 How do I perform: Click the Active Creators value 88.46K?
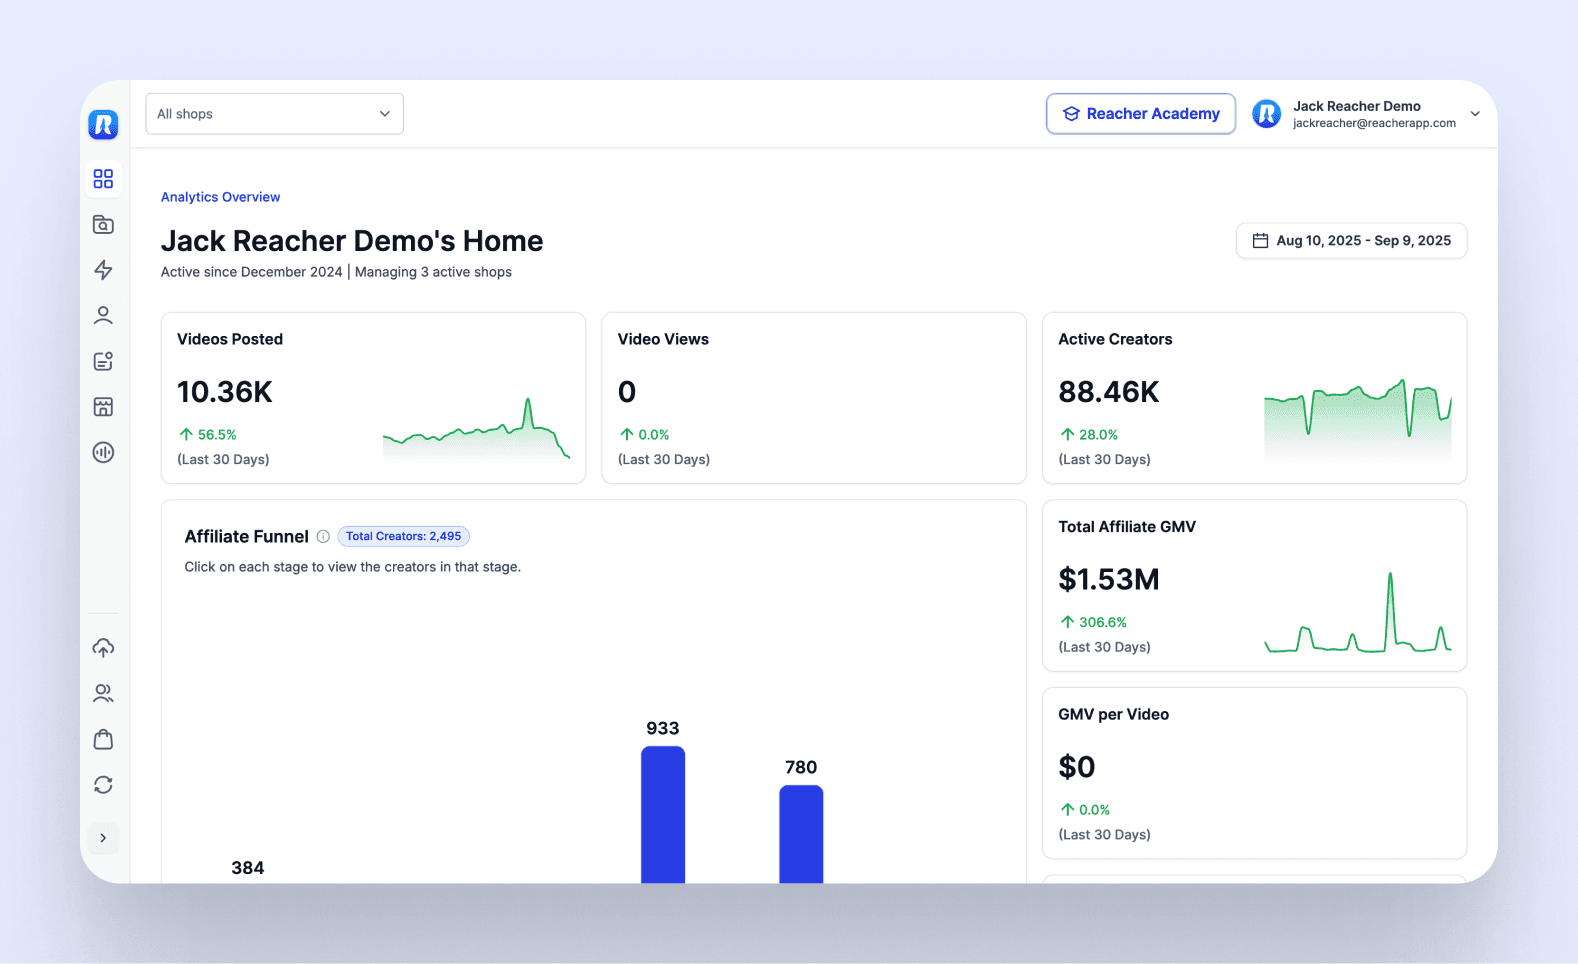(x=1109, y=392)
